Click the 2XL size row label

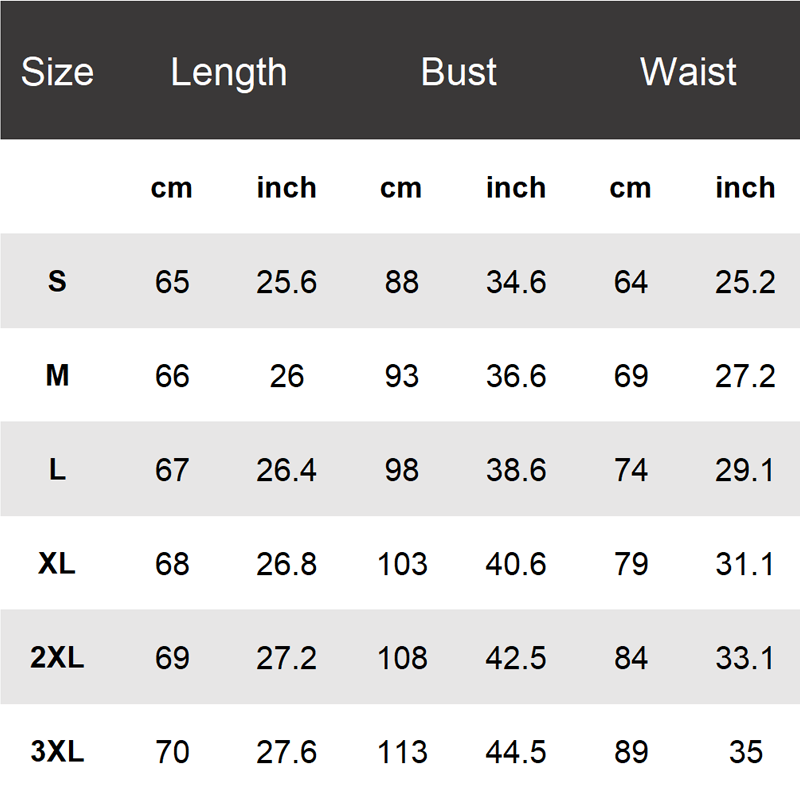coord(57,657)
